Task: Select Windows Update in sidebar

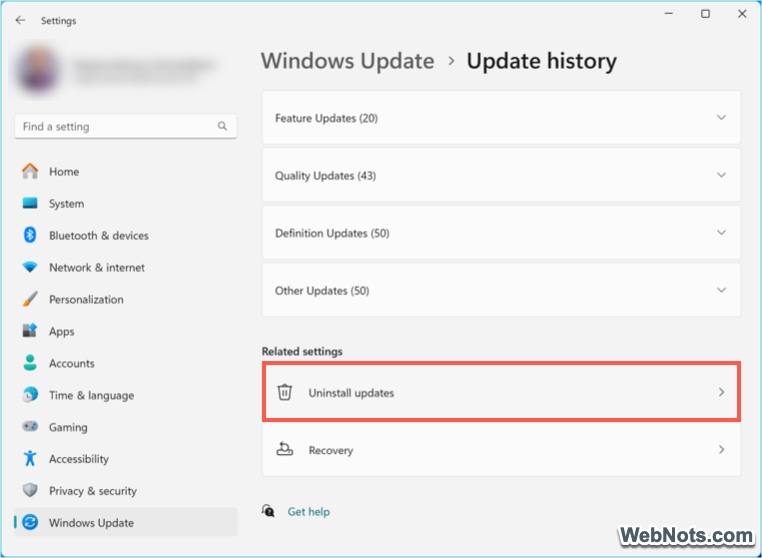Action: 125,523
